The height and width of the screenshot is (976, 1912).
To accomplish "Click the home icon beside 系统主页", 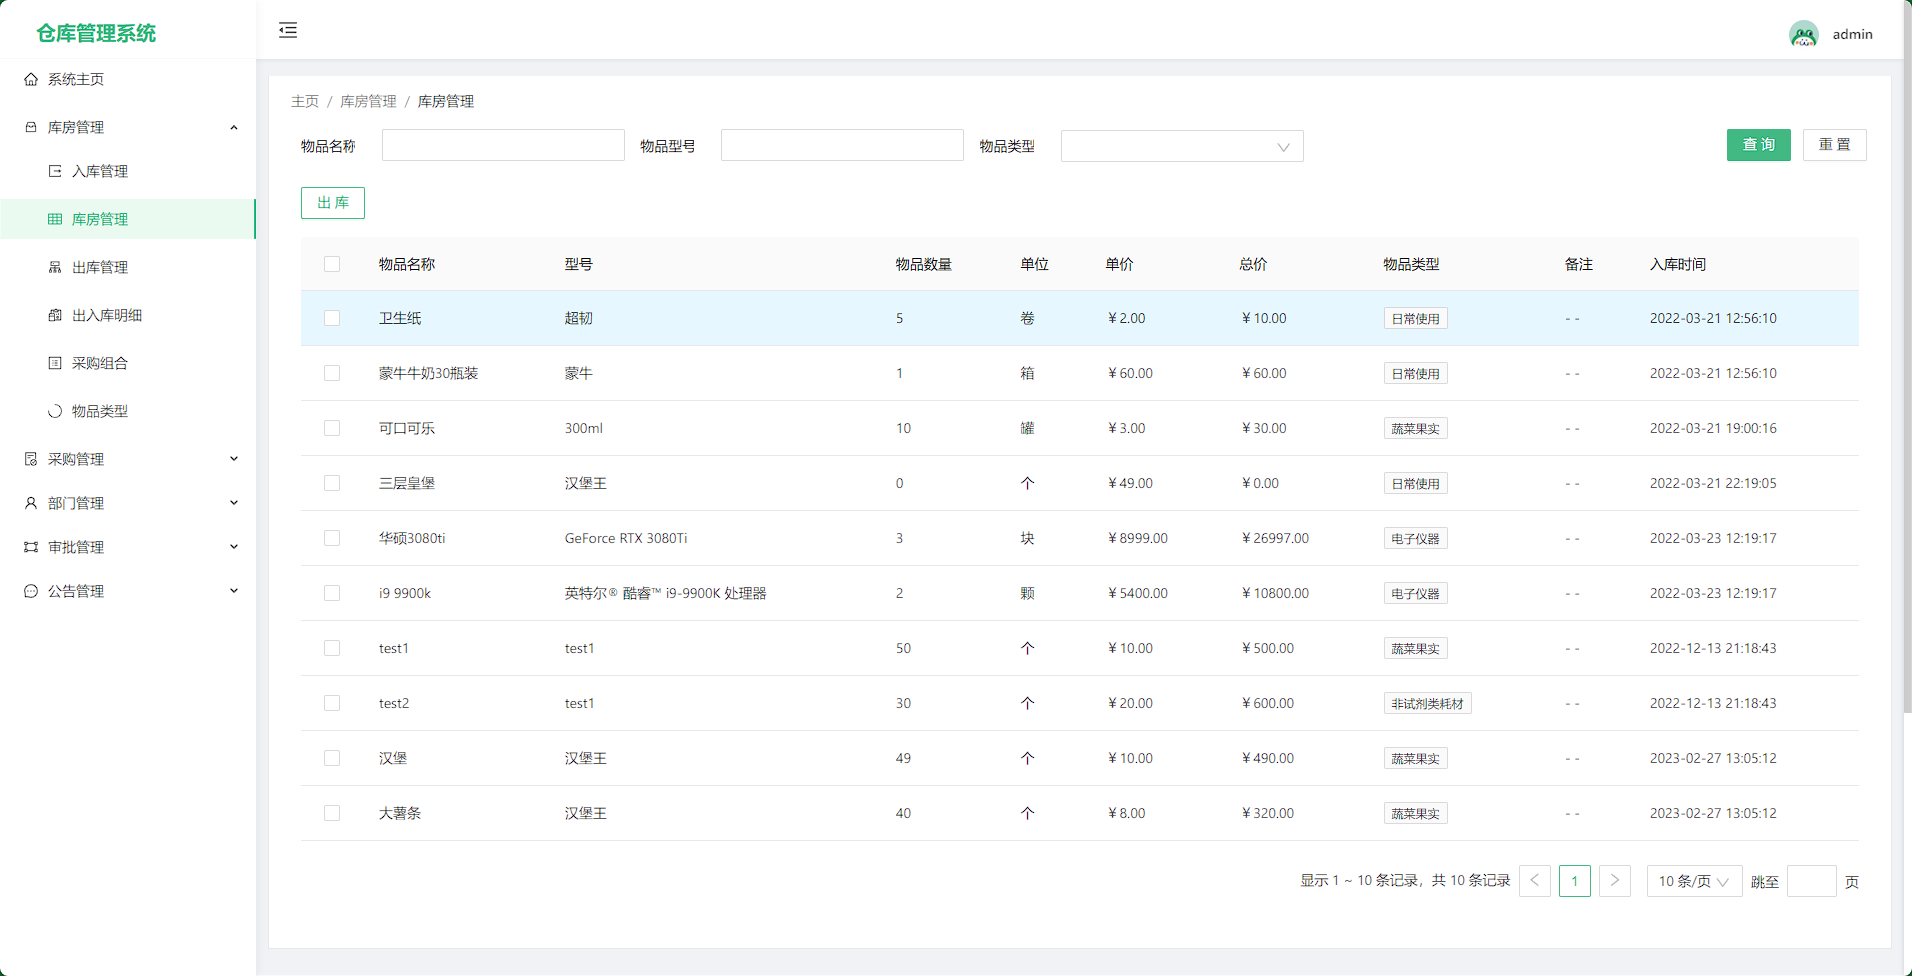I will pyautogui.click(x=31, y=79).
